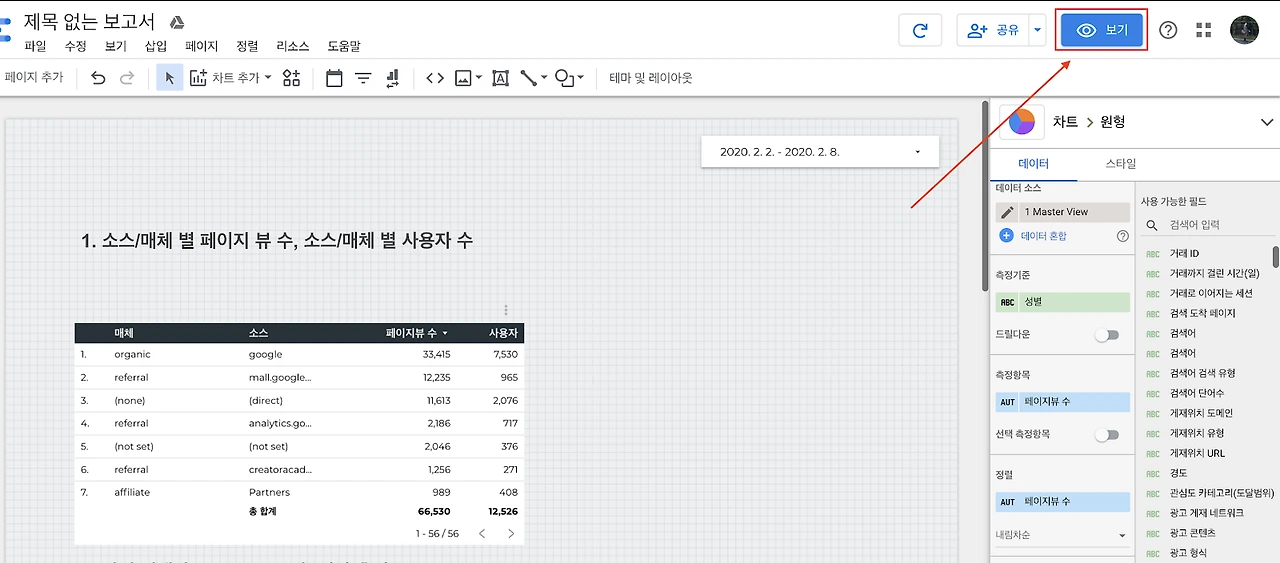This screenshot has width=1280, height=563.
Task: Click the report title 제목 없는 보고서
Action: click(90, 21)
